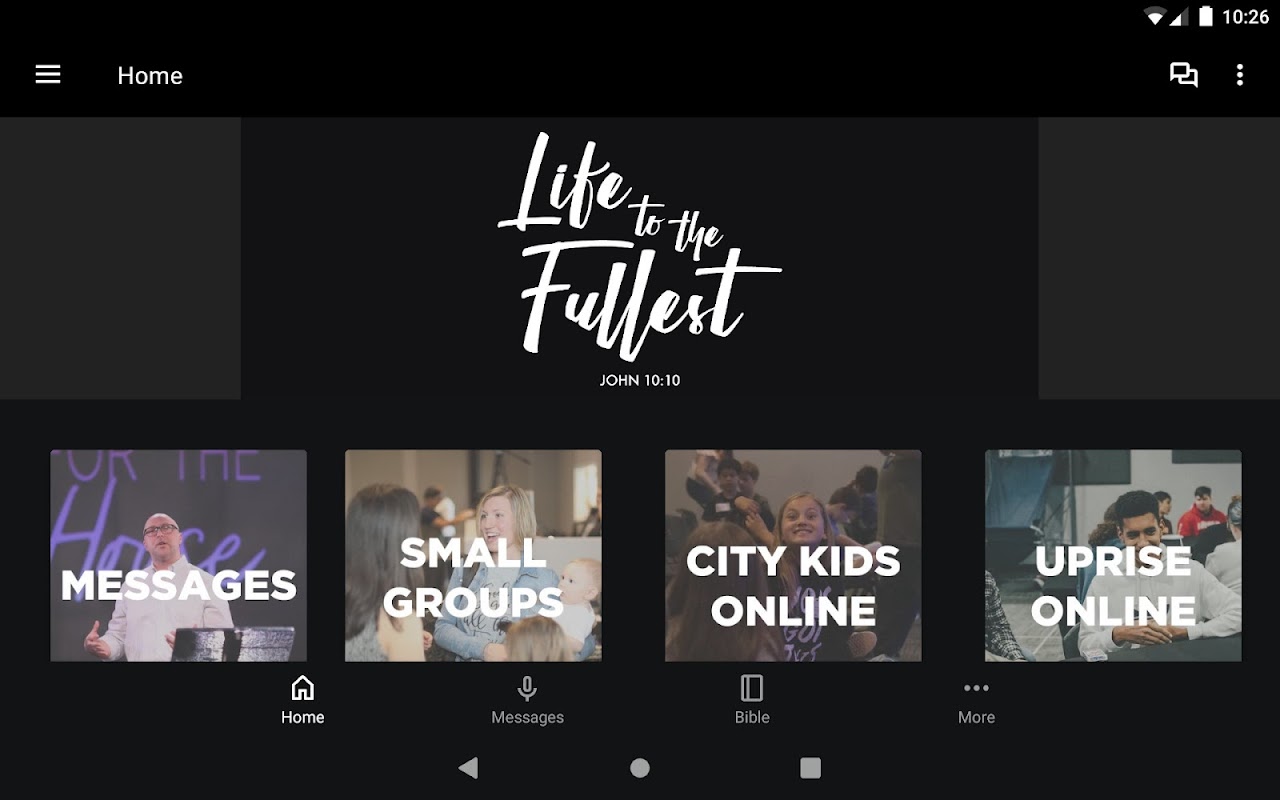Viewport: 1280px width, 800px height.
Task: Tap the Android home circle button
Action: click(640, 768)
